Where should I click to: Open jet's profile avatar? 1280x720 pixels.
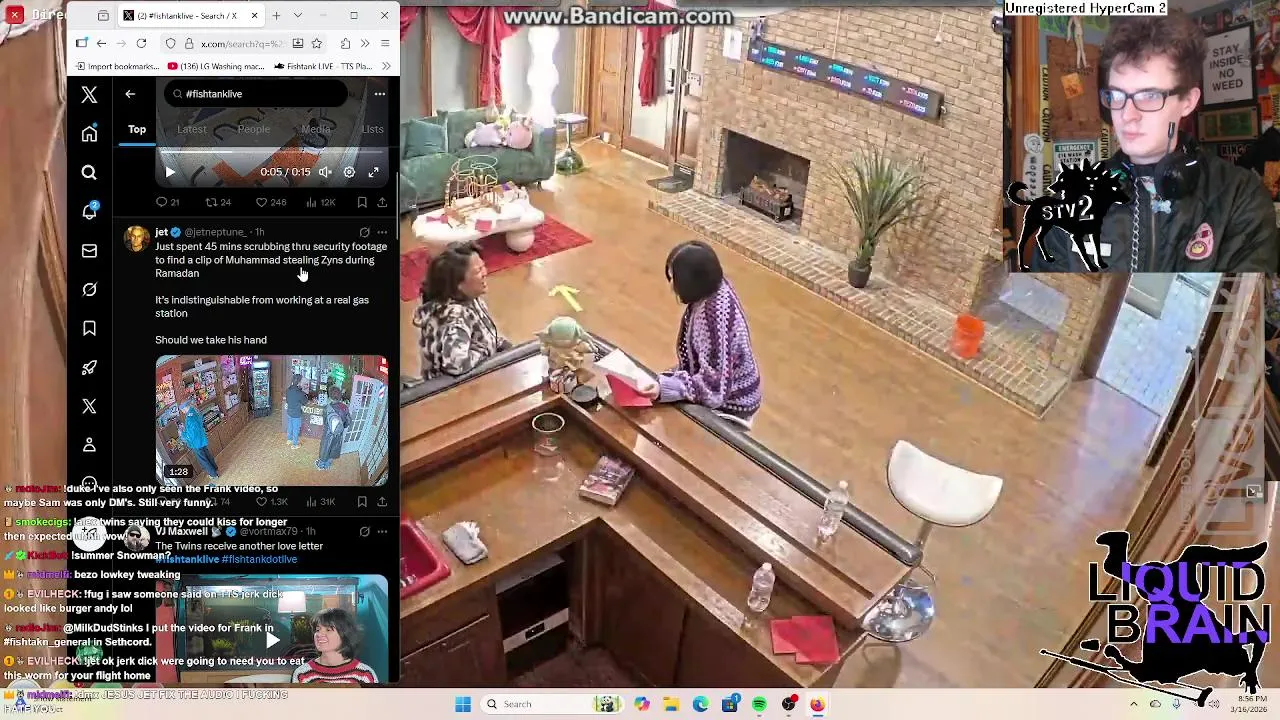coord(135,239)
